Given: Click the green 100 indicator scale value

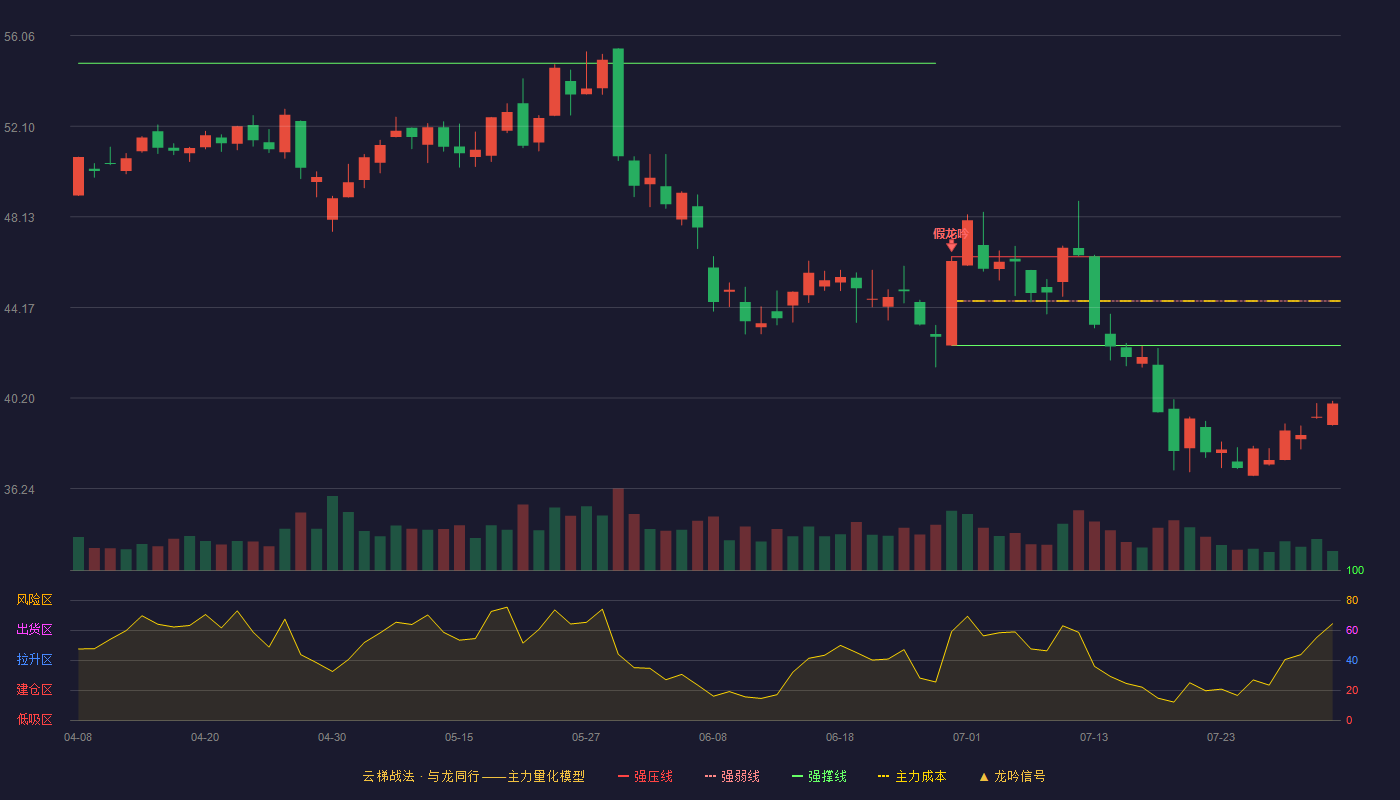Looking at the screenshot, I should 1355,571.
